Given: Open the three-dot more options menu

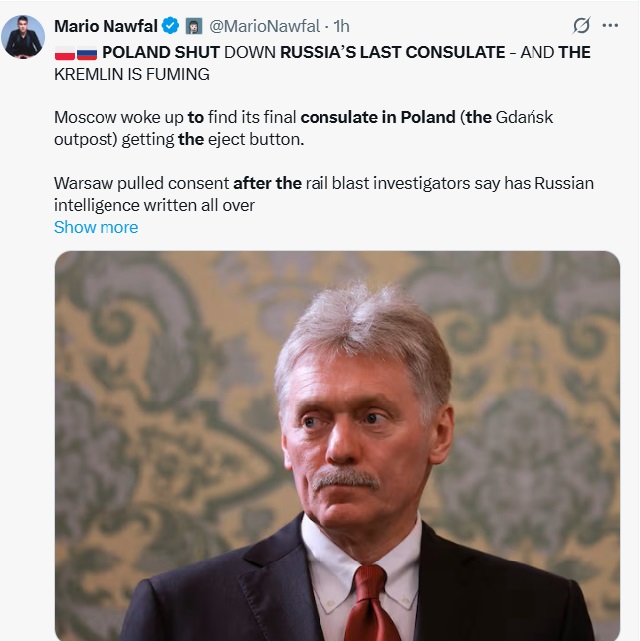Looking at the screenshot, I should click(x=611, y=26).
